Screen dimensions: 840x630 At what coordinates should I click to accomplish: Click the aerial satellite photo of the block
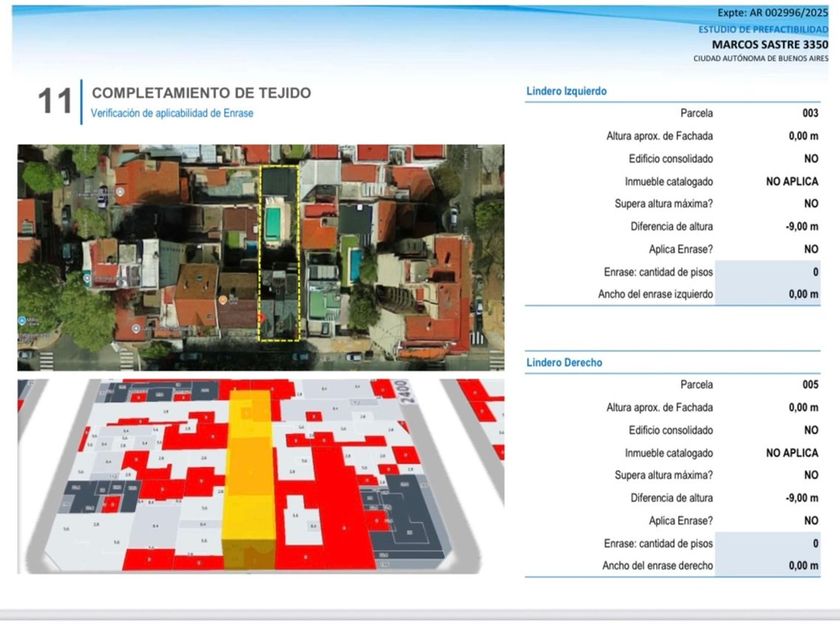[x=261, y=257]
